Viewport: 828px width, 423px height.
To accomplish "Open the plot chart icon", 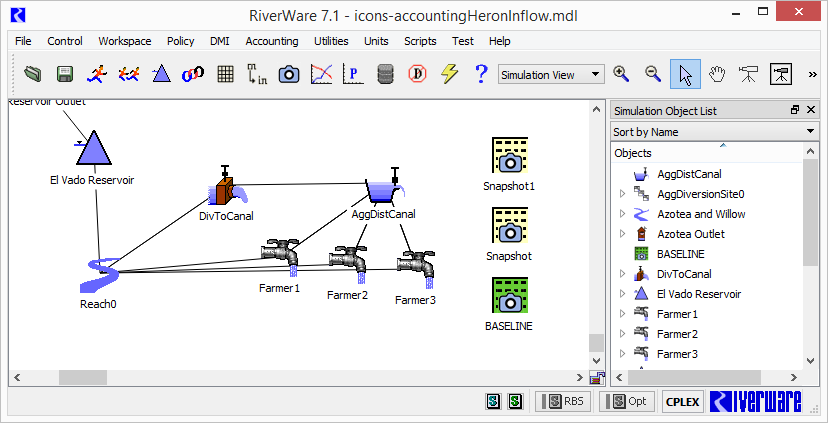I will pyautogui.click(x=322, y=74).
